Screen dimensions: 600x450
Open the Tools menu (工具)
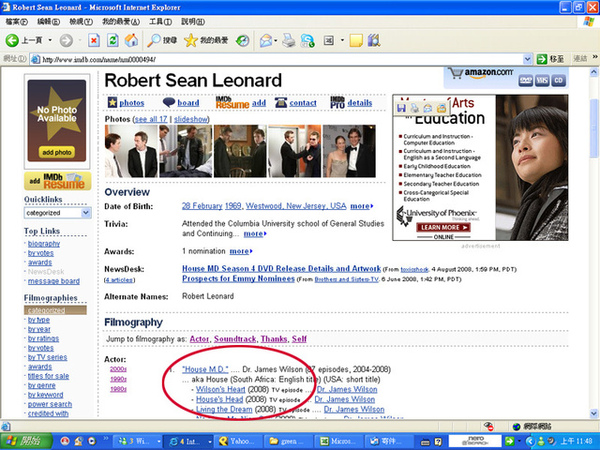point(160,22)
